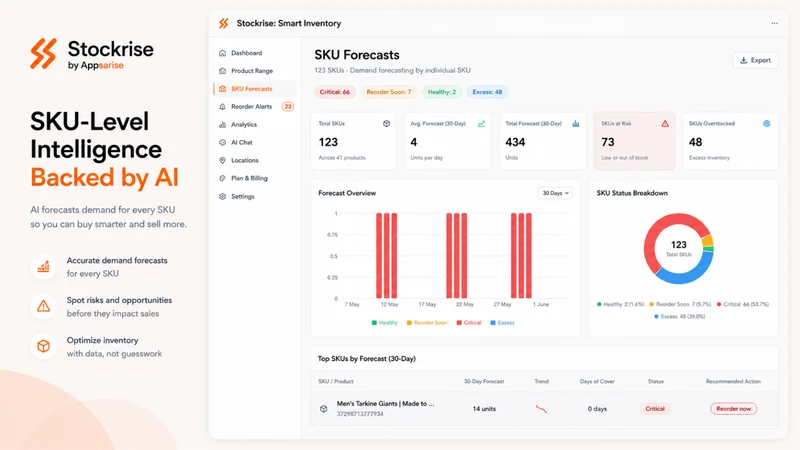Image resolution: width=800 pixels, height=450 pixels.
Task: Open the 30 Days range dropdown
Action: tap(555, 193)
